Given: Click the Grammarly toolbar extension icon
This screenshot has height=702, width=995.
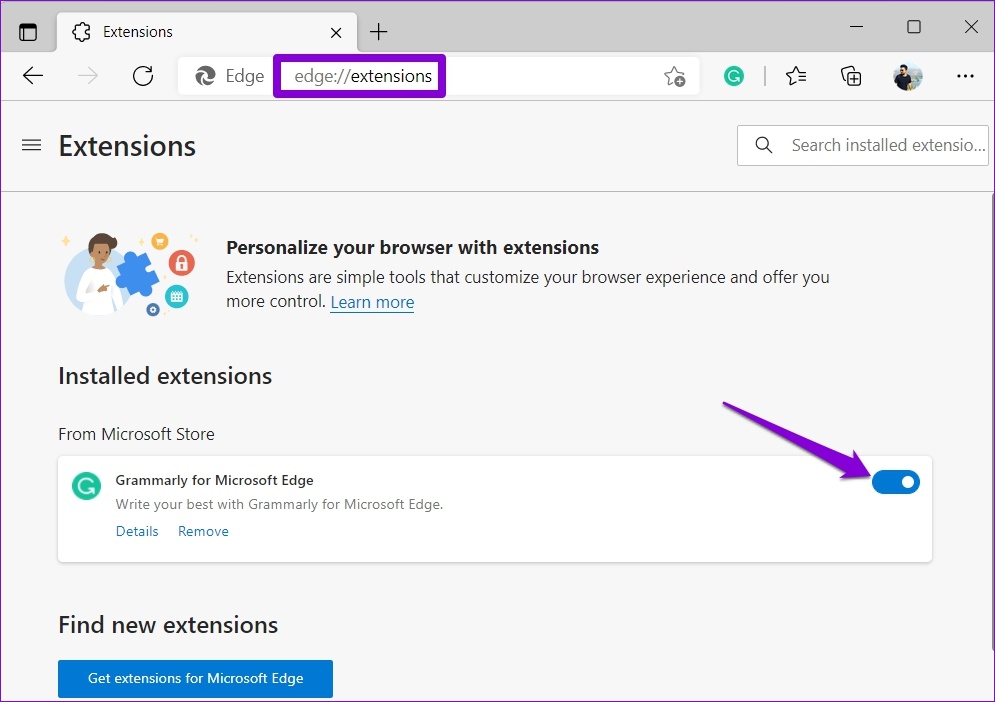Looking at the screenshot, I should [x=734, y=76].
